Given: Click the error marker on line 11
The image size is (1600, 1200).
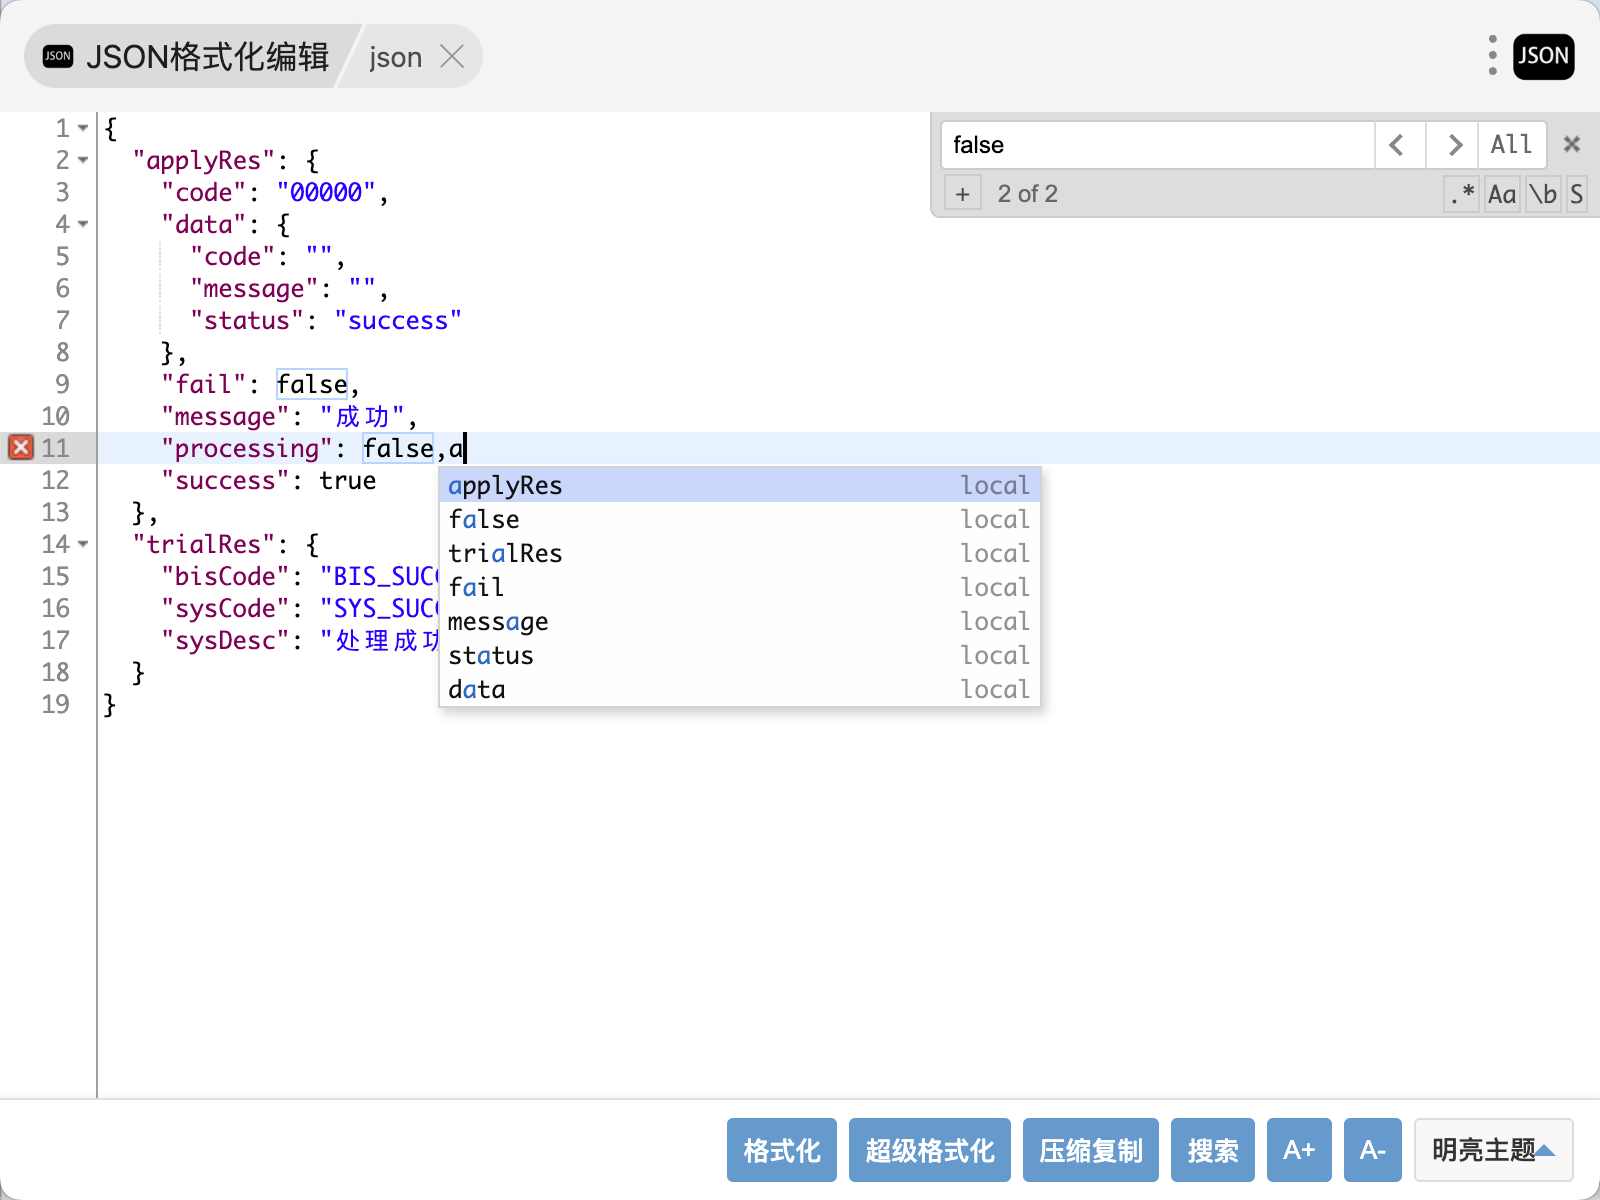Looking at the screenshot, I should coord(21,448).
